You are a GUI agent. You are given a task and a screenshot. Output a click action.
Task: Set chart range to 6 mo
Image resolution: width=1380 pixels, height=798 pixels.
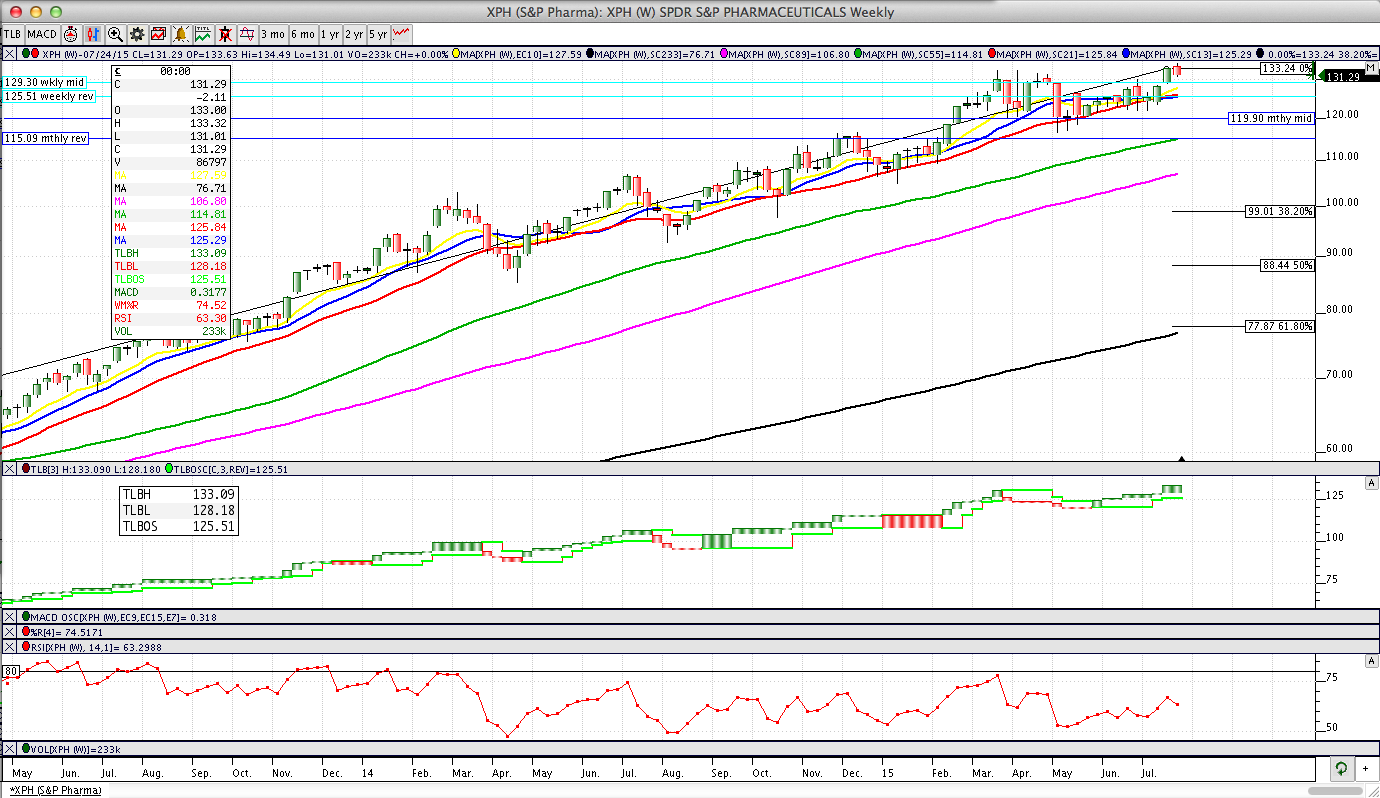(303, 33)
